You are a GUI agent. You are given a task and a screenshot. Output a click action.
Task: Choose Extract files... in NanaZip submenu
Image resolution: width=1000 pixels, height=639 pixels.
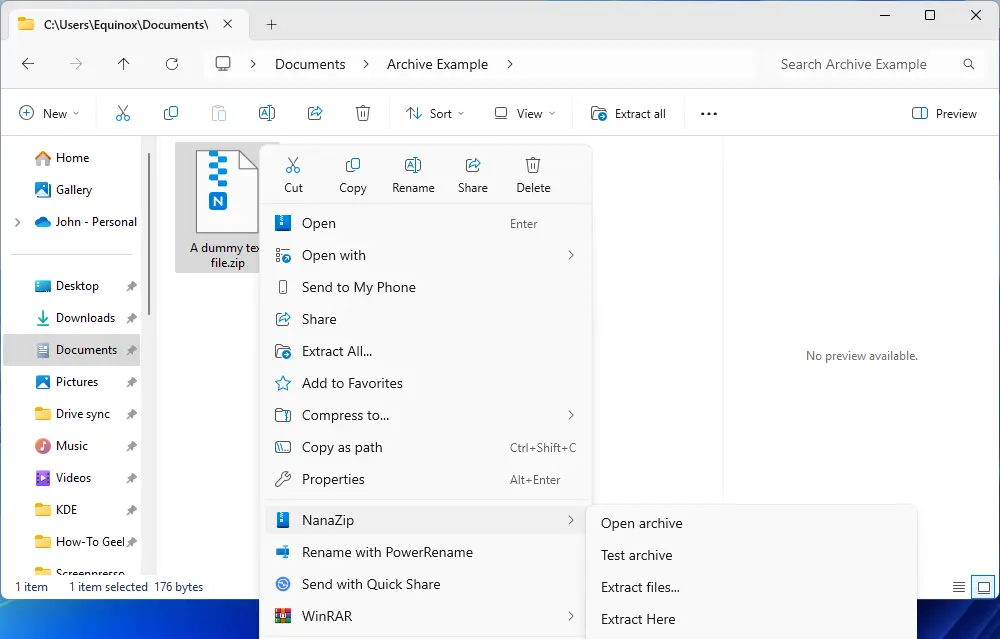pos(751,587)
